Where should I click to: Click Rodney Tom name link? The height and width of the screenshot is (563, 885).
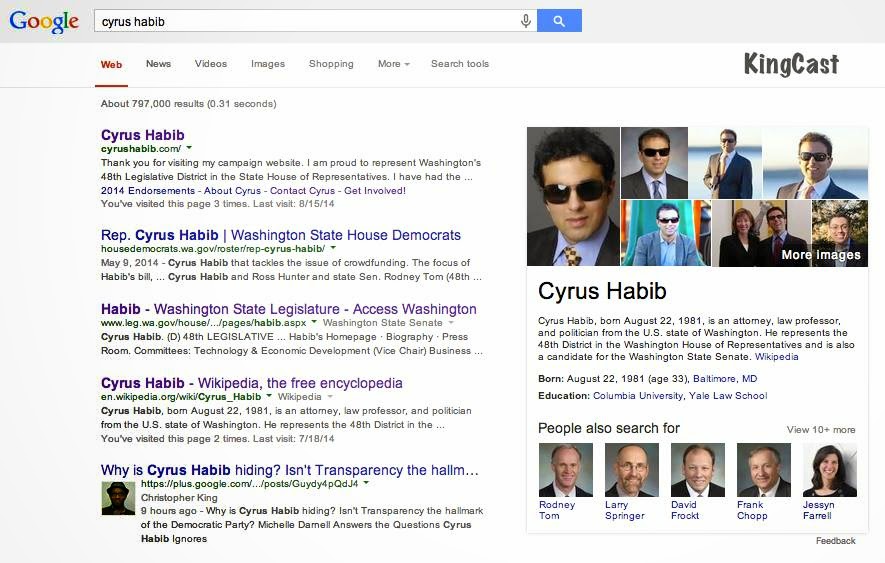pos(557,510)
